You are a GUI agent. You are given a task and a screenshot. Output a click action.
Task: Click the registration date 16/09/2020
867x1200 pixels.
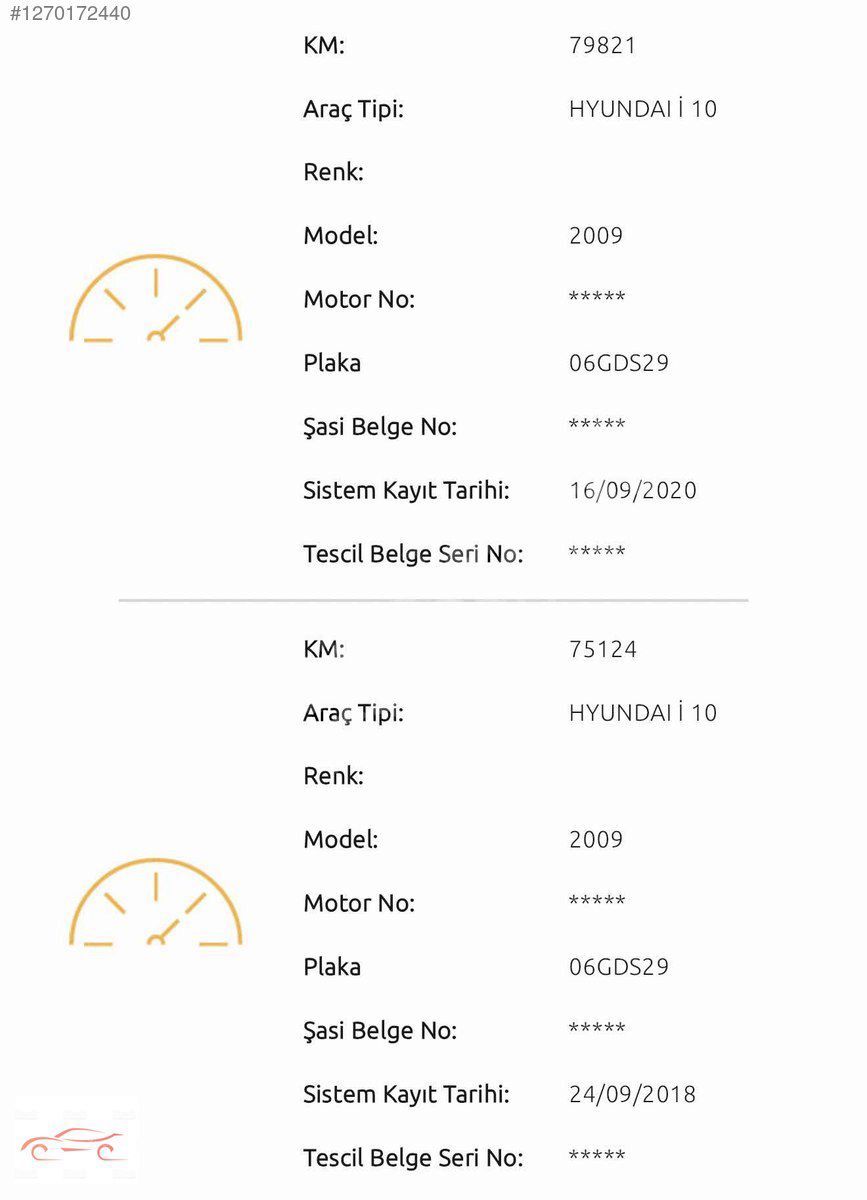(632, 490)
